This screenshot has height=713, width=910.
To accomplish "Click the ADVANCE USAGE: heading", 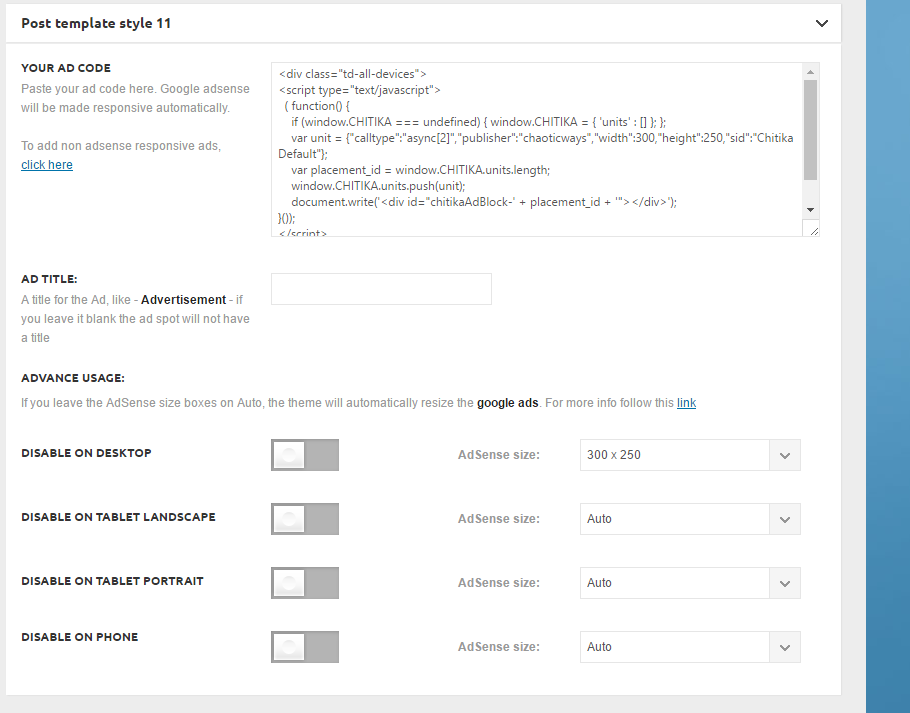I will (73, 378).
